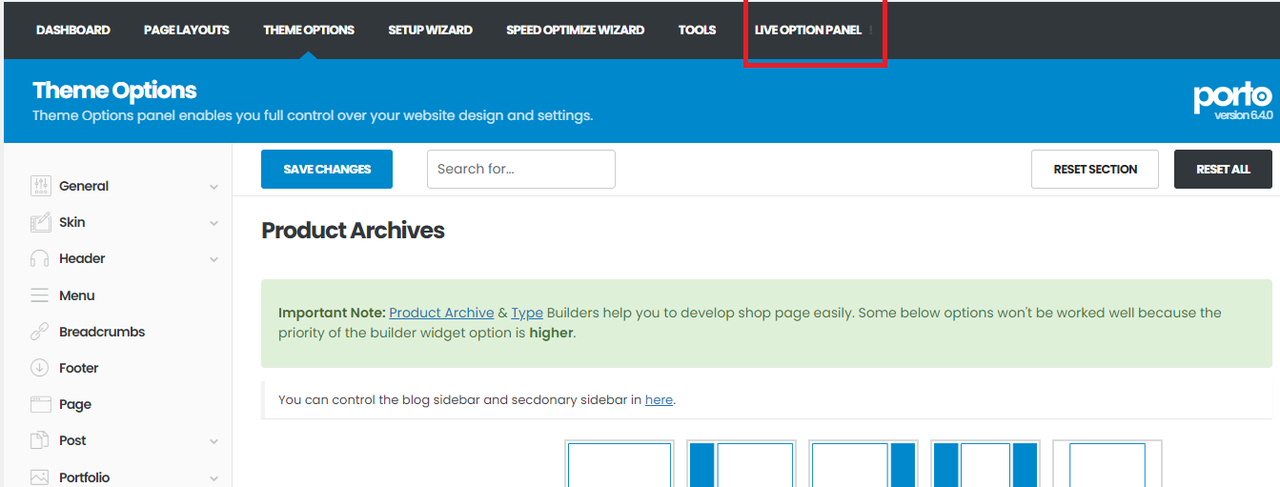Viewport: 1280px width, 487px height.
Task: Expand the Post section chevron
Action: tap(214, 441)
